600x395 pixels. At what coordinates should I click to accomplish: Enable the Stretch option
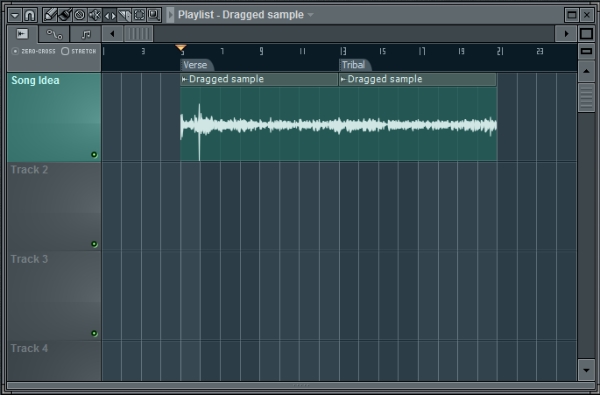point(78,51)
